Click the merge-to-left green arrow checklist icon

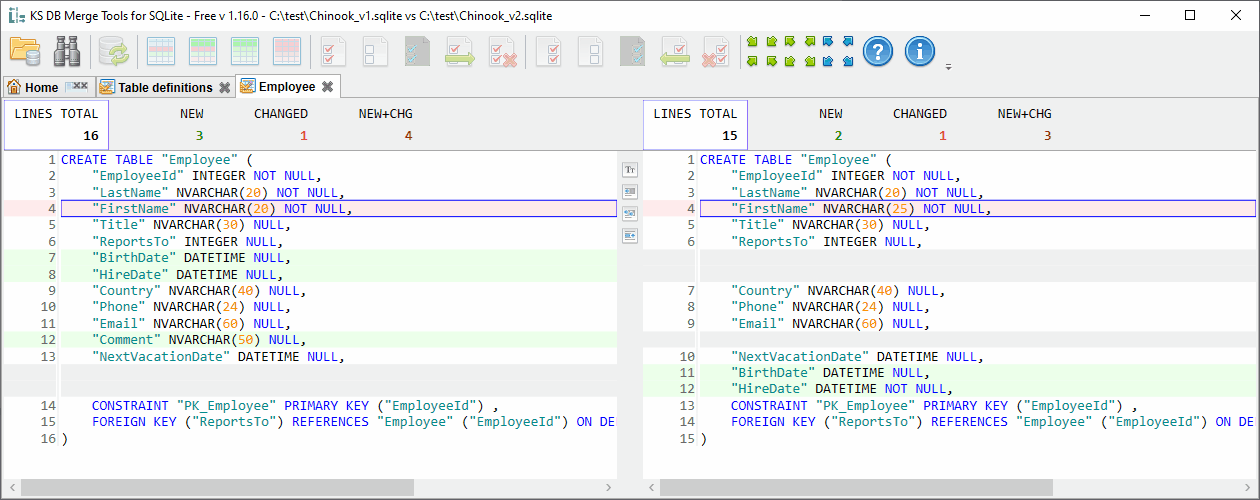click(675, 50)
